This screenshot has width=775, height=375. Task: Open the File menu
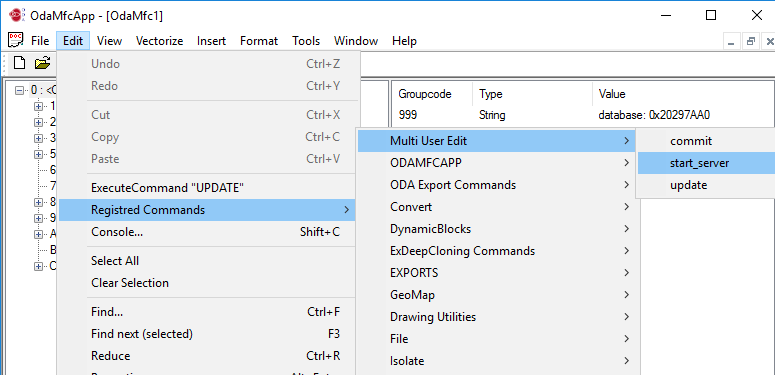coord(40,41)
